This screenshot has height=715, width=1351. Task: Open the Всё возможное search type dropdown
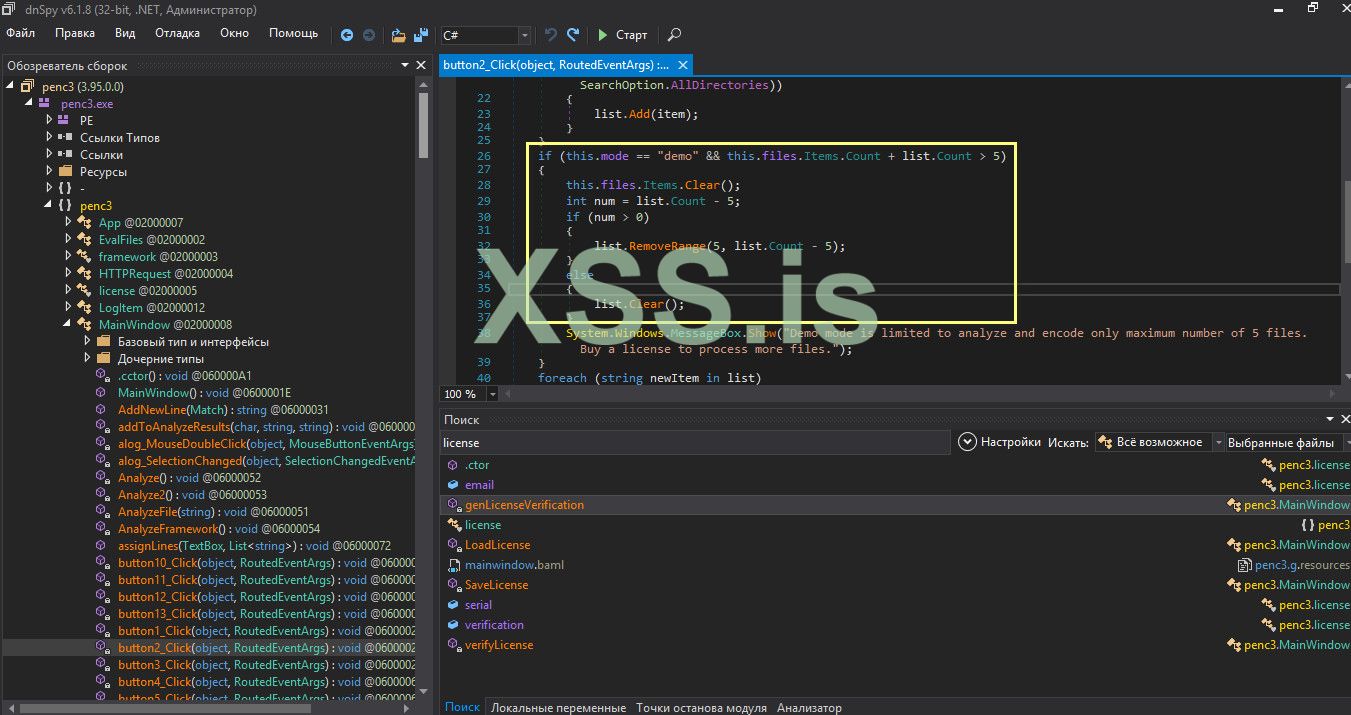click(x=1218, y=442)
